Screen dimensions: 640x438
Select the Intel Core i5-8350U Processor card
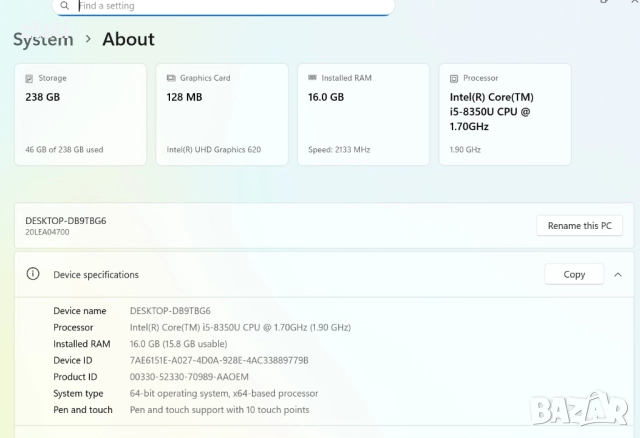point(504,114)
